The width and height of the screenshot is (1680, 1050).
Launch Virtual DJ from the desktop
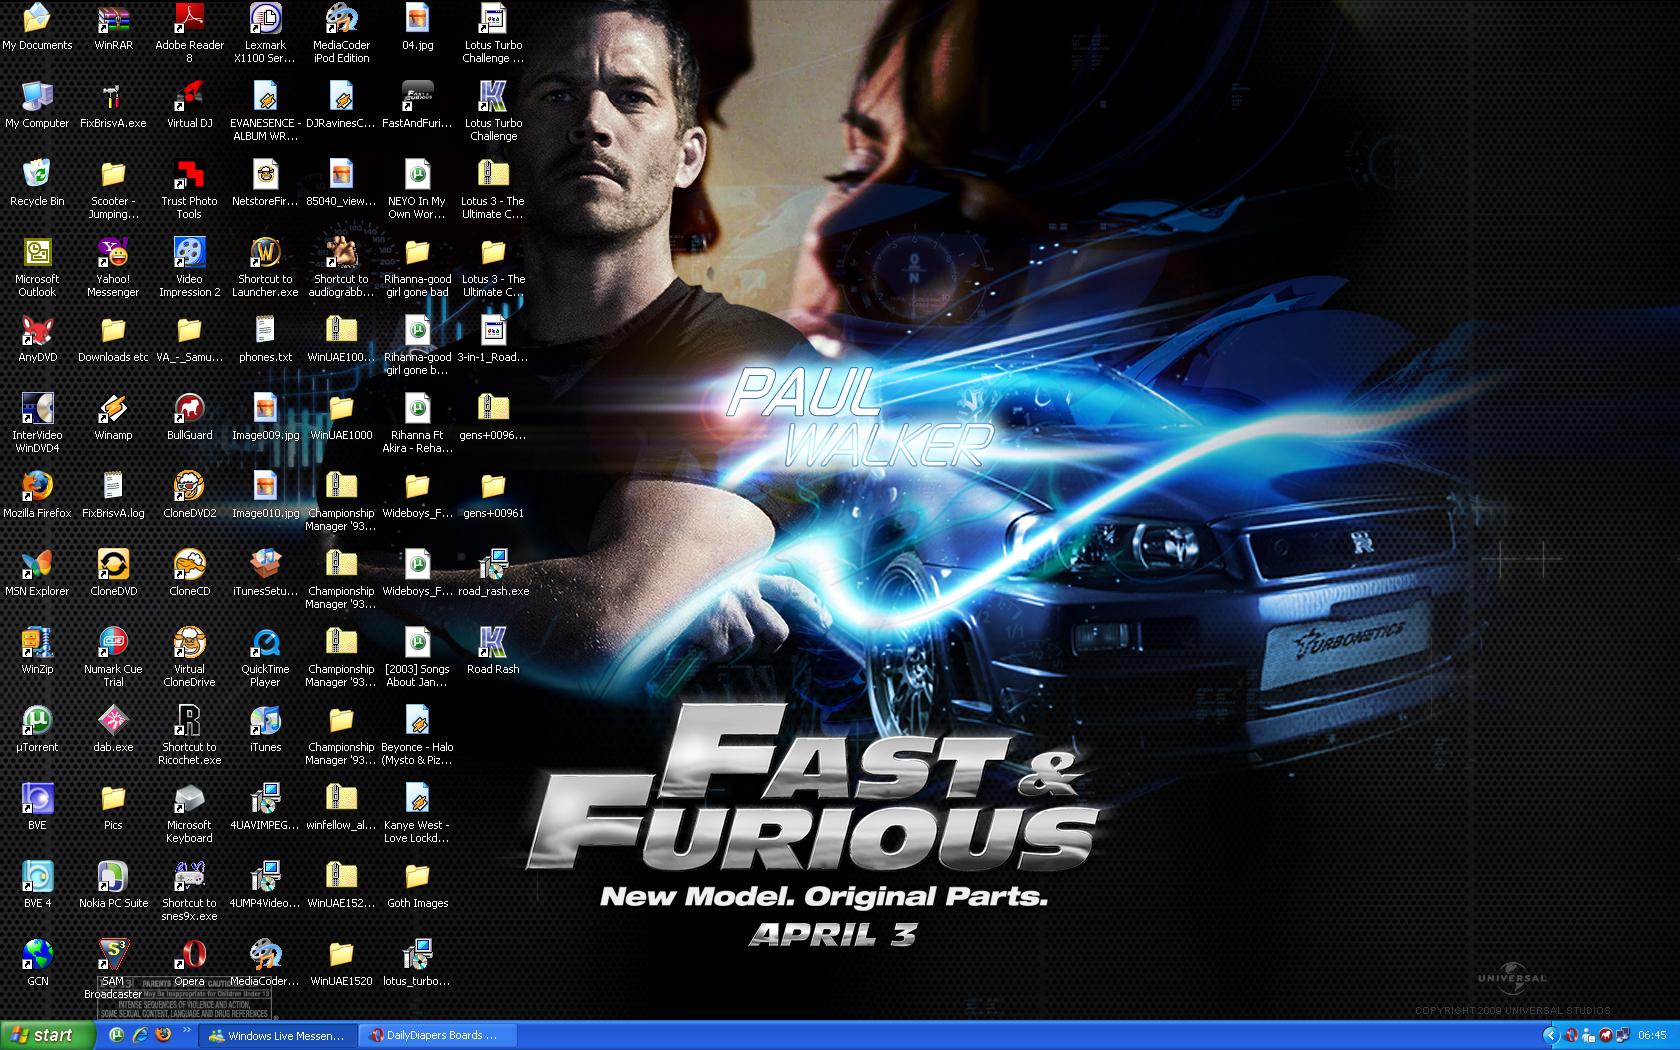pos(189,106)
